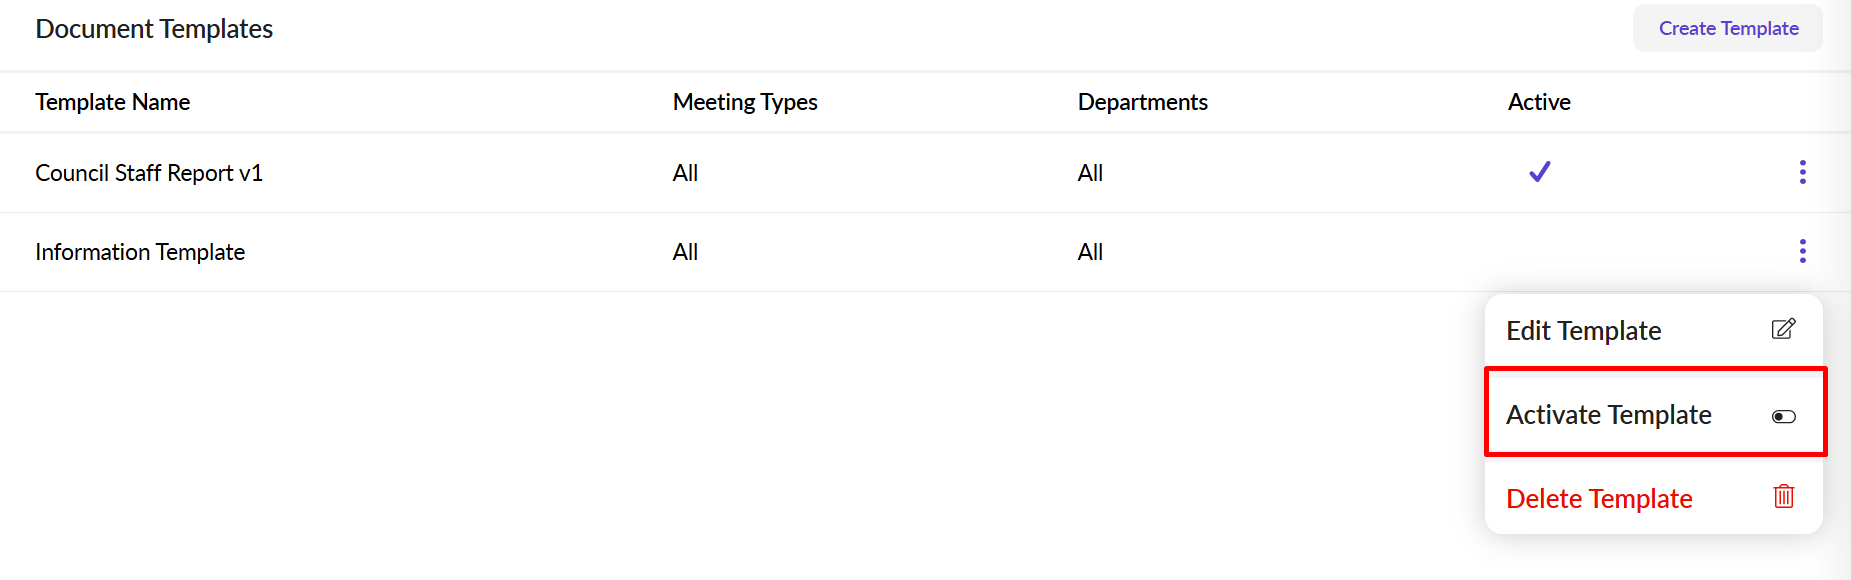This screenshot has height=580, width=1851.
Task: Click the Active column header
Action: 1539,102
